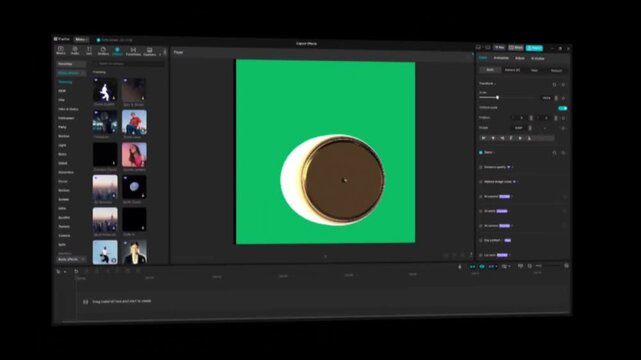The width and height of the screenshot is (641, 360).
Task: Click the zoom-to-fit timeline icon
Action: 566,266
